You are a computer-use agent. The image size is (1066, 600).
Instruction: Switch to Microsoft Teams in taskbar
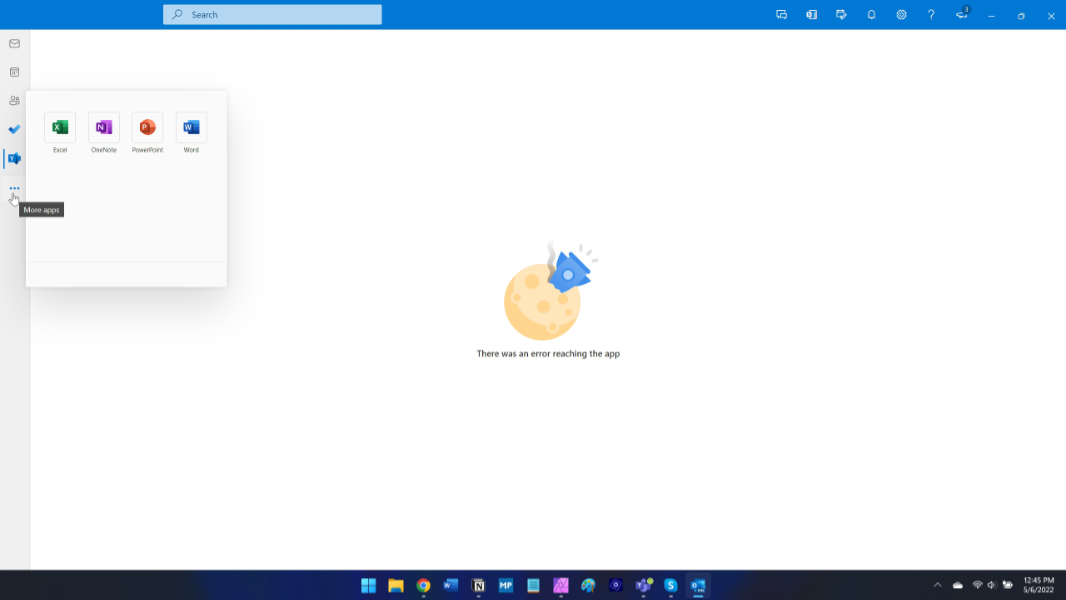click(x=643, y=585)
